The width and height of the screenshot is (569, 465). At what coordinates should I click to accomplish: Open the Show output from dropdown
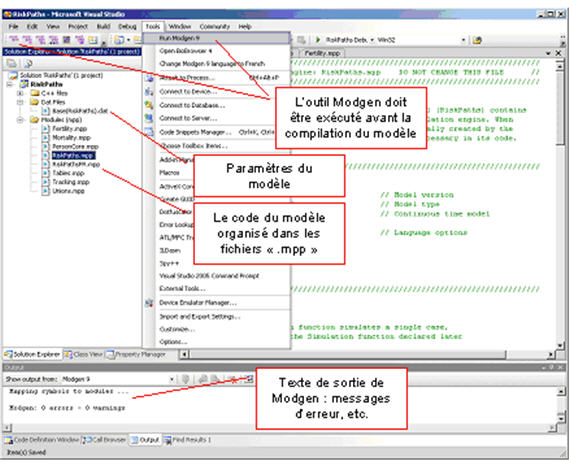(171, 379)
